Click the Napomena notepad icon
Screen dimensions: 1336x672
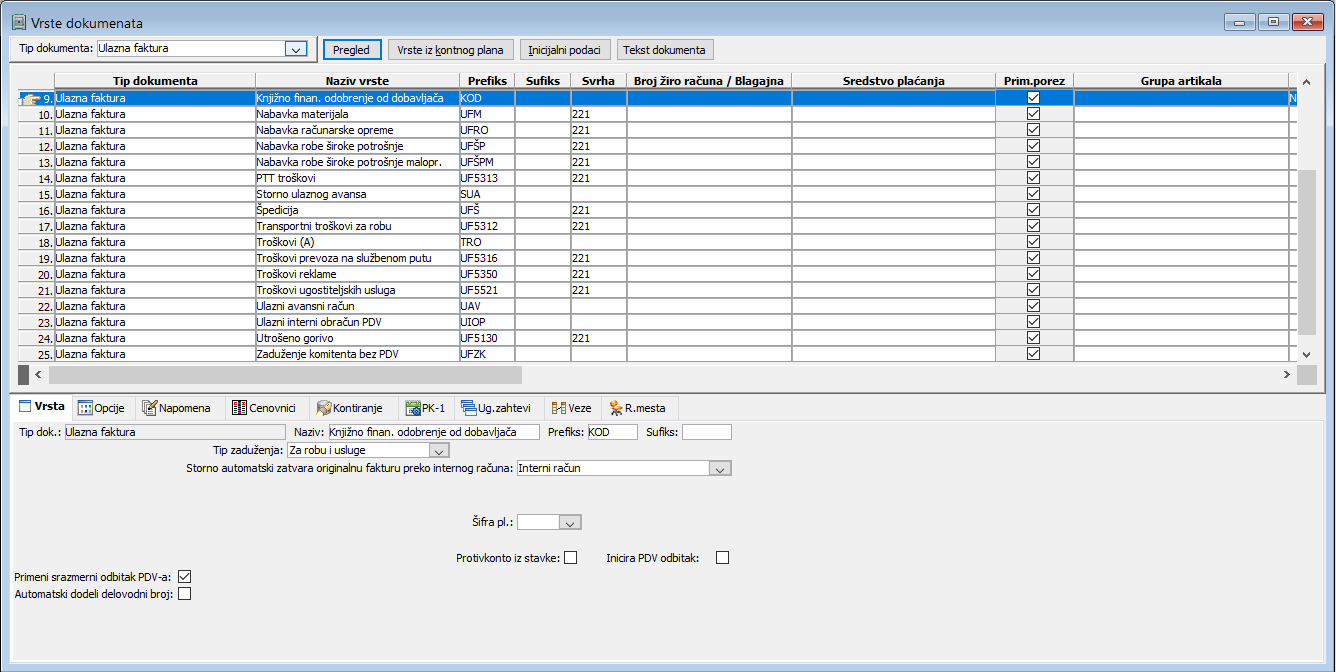pyautogui.click(x=151, y=408)
